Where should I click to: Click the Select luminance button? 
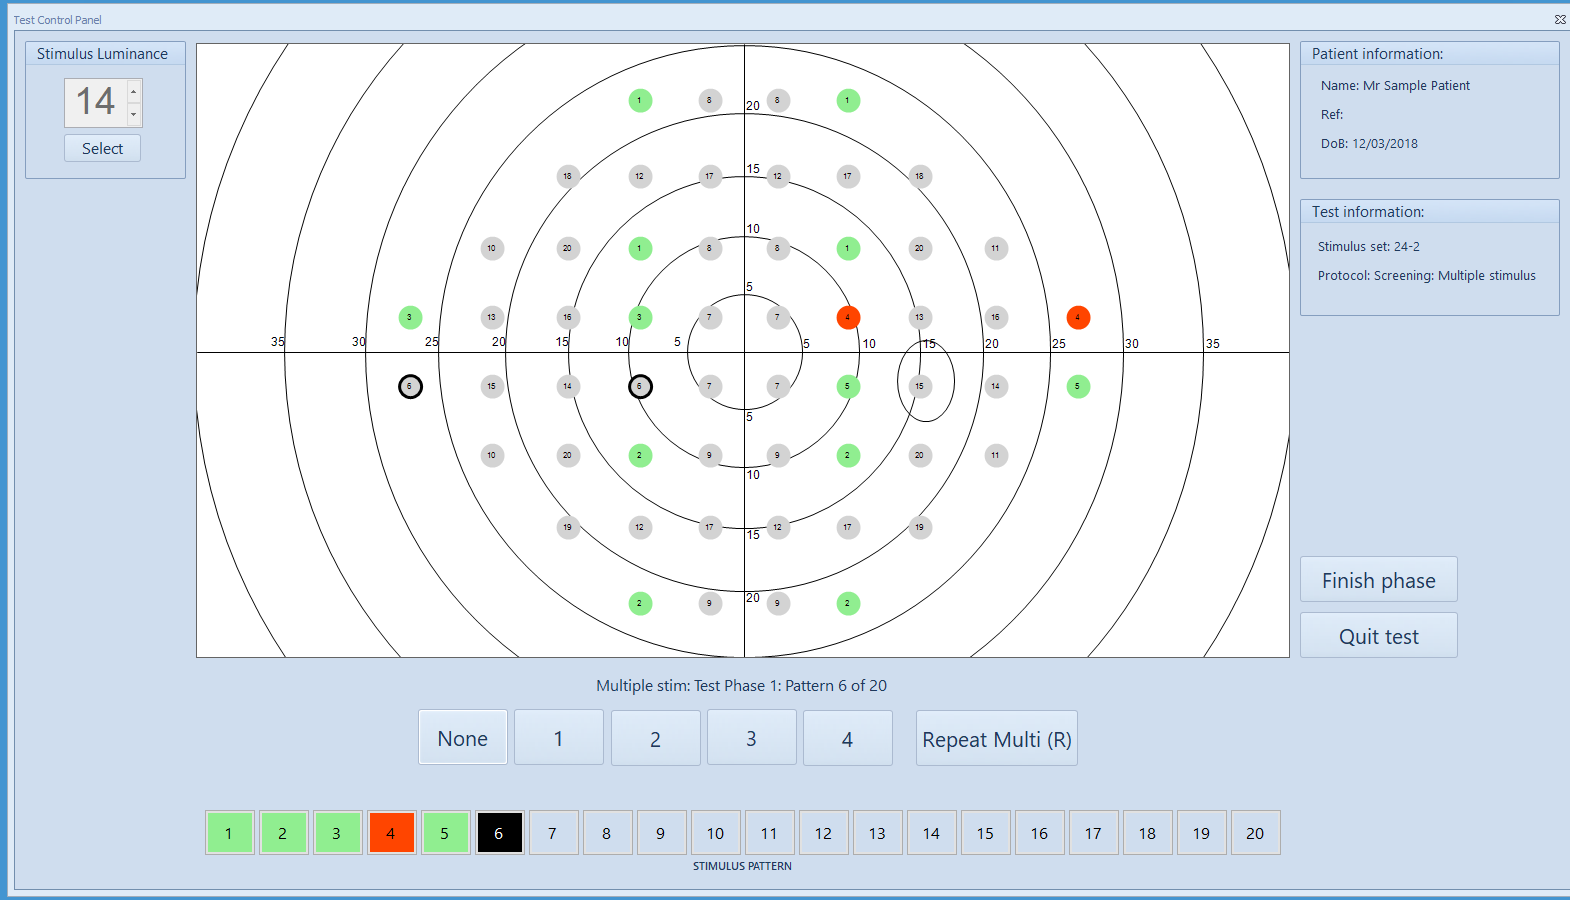(103, 148)
